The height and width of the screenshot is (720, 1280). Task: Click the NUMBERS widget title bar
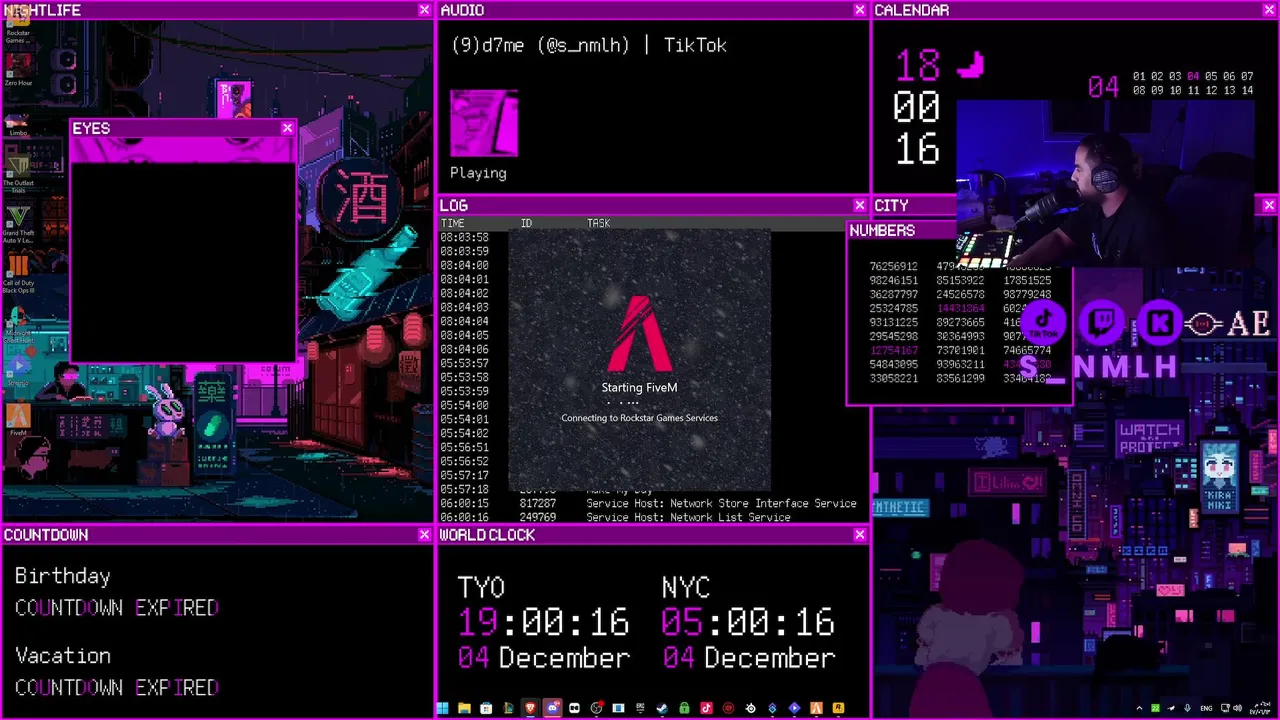[900, 230]
